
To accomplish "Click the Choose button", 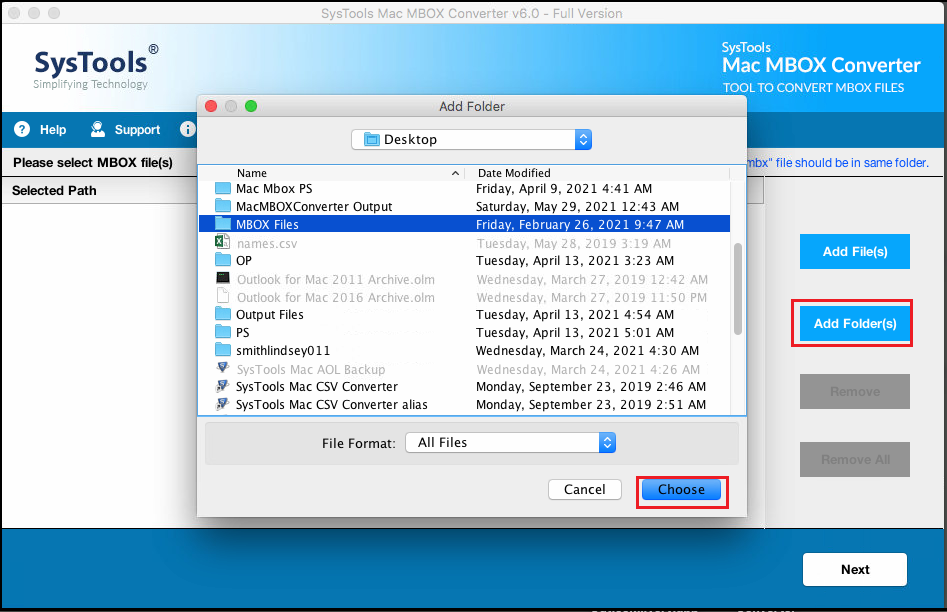I will pos(681,489).
